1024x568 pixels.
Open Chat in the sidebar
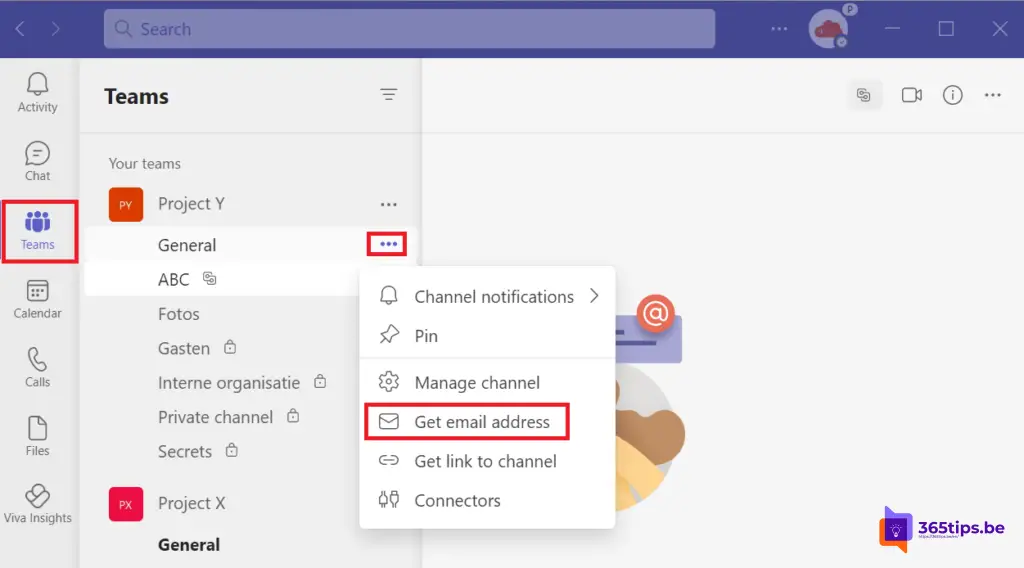click(x=37, y=161)
